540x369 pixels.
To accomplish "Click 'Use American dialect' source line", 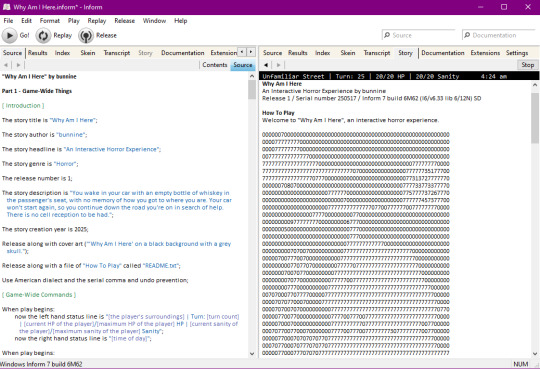I will click(95, 280).
